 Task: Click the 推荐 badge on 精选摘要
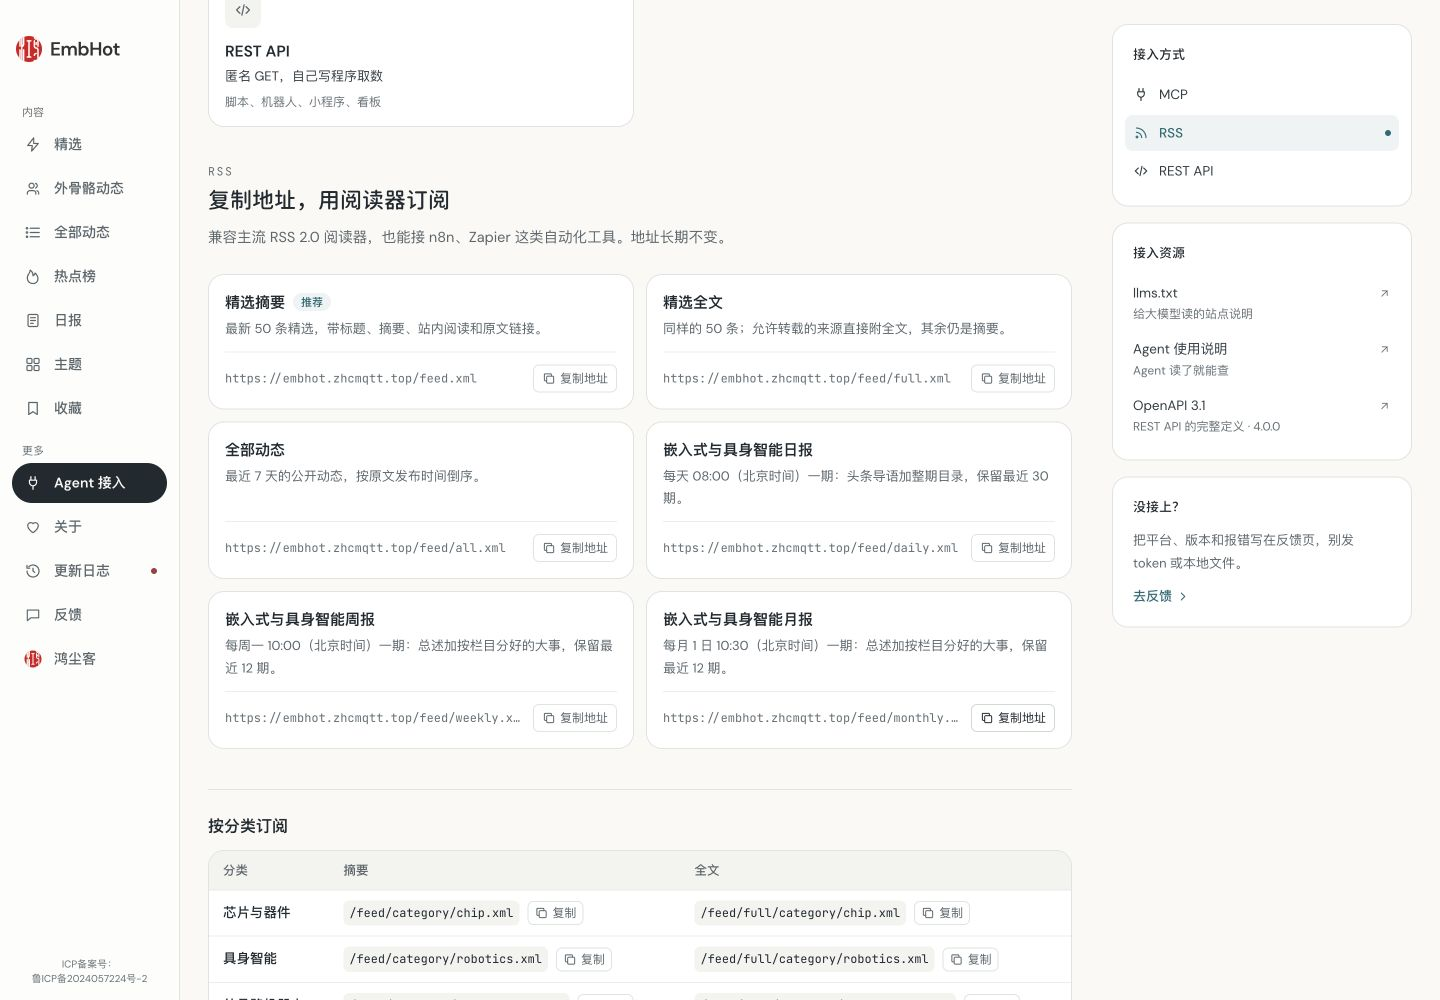[x=312, y=302]
